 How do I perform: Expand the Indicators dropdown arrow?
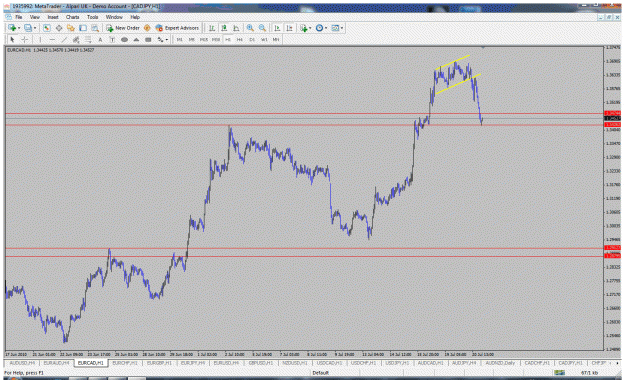coord(310,28)
